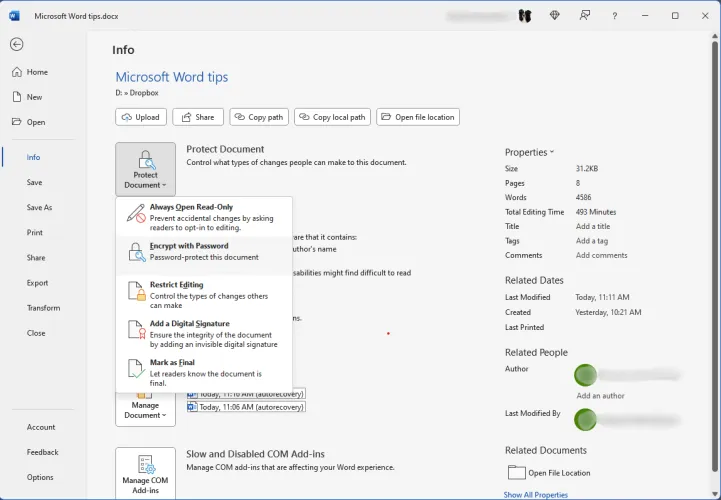Click the Always Open Read-Only icon

point(135,213)
